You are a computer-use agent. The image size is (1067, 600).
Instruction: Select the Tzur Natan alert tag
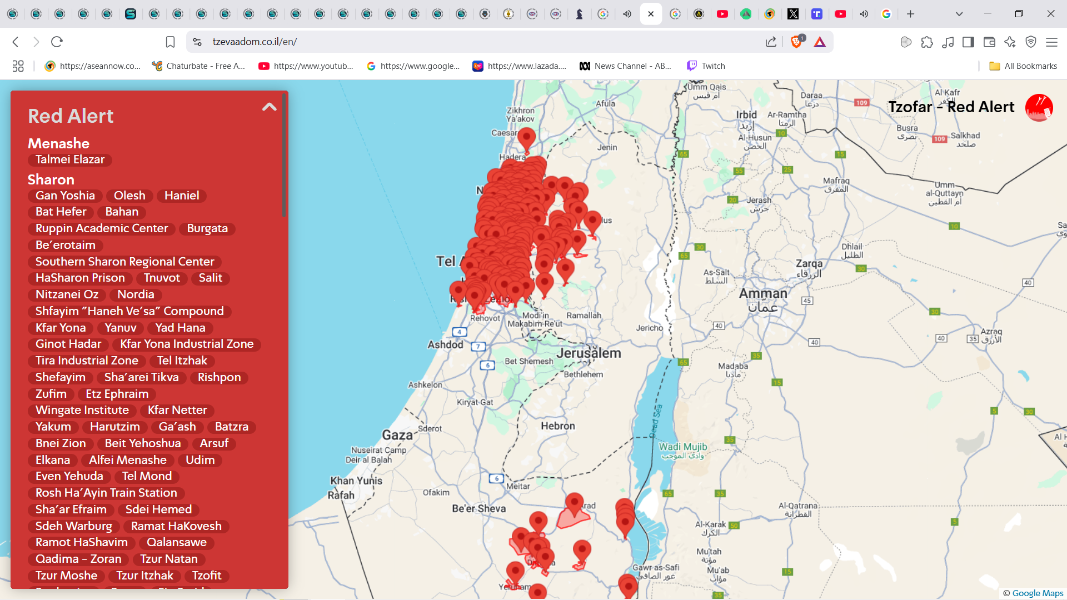[169, 559]
